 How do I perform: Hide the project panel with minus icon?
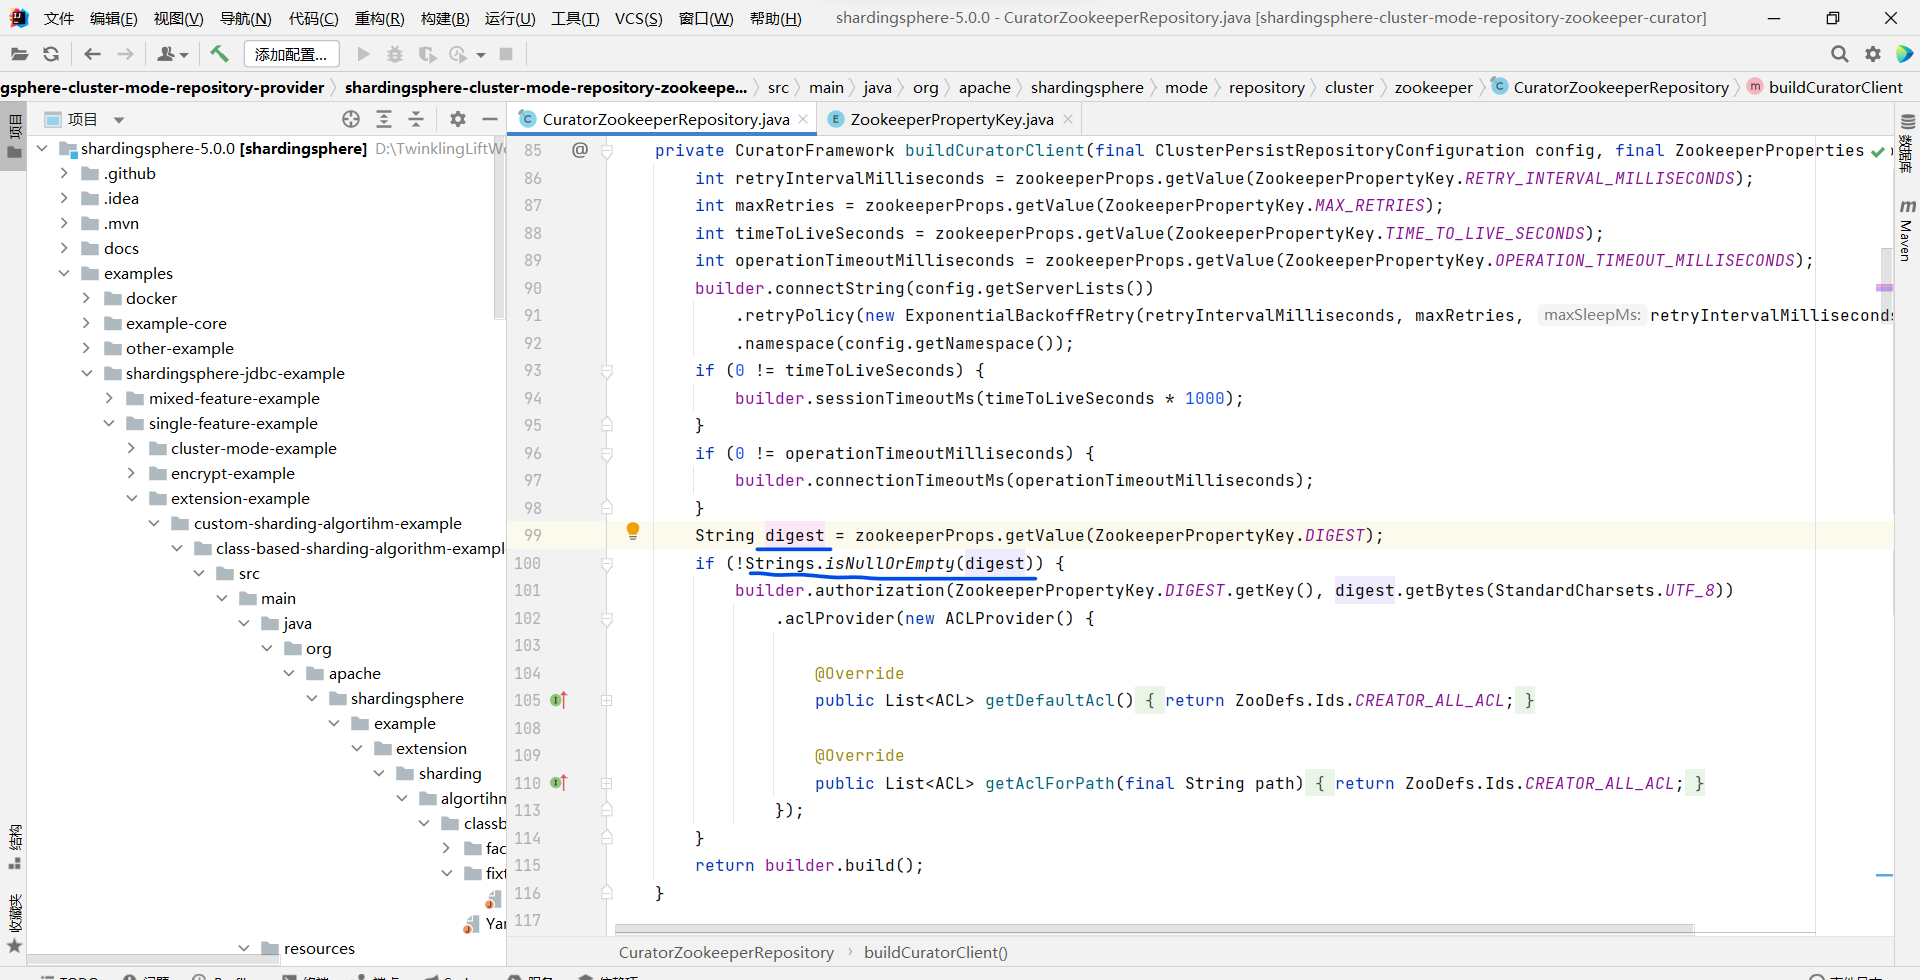490,119
